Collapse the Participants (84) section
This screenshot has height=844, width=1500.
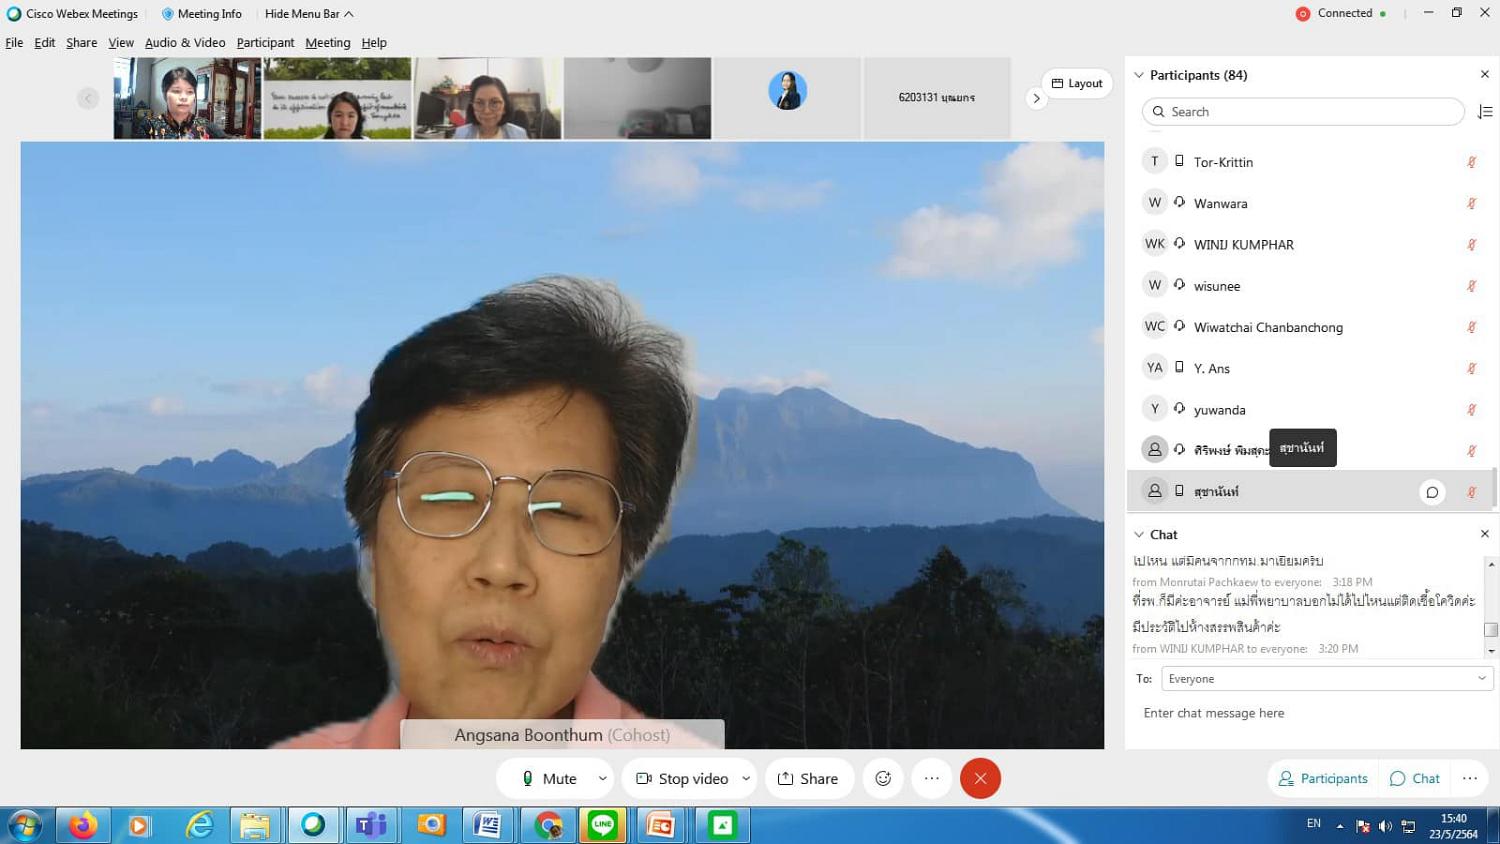[1139, 75]
